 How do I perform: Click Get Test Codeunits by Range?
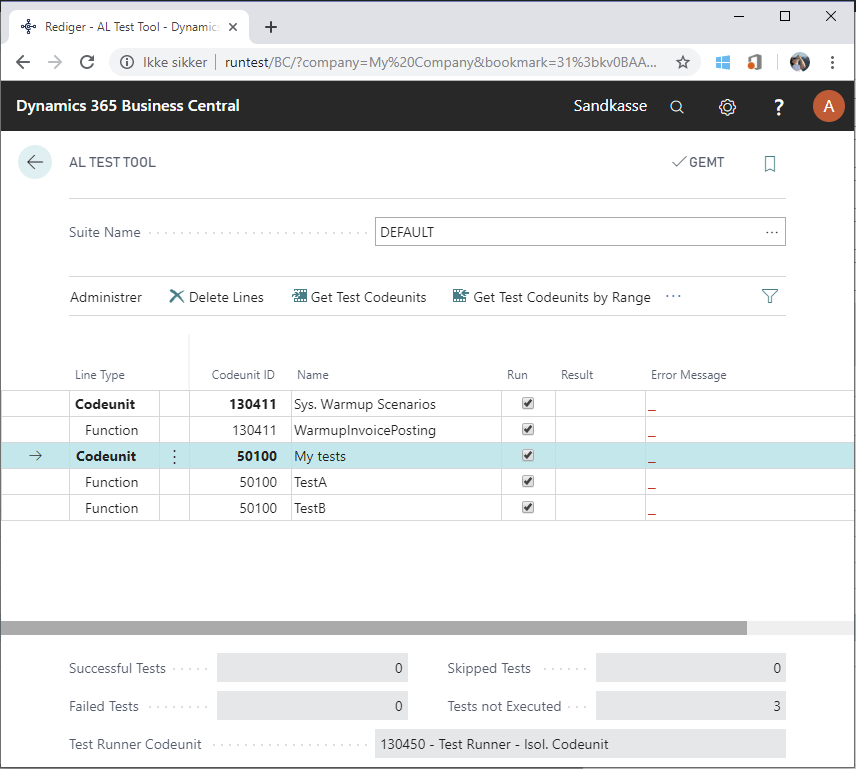551,297
